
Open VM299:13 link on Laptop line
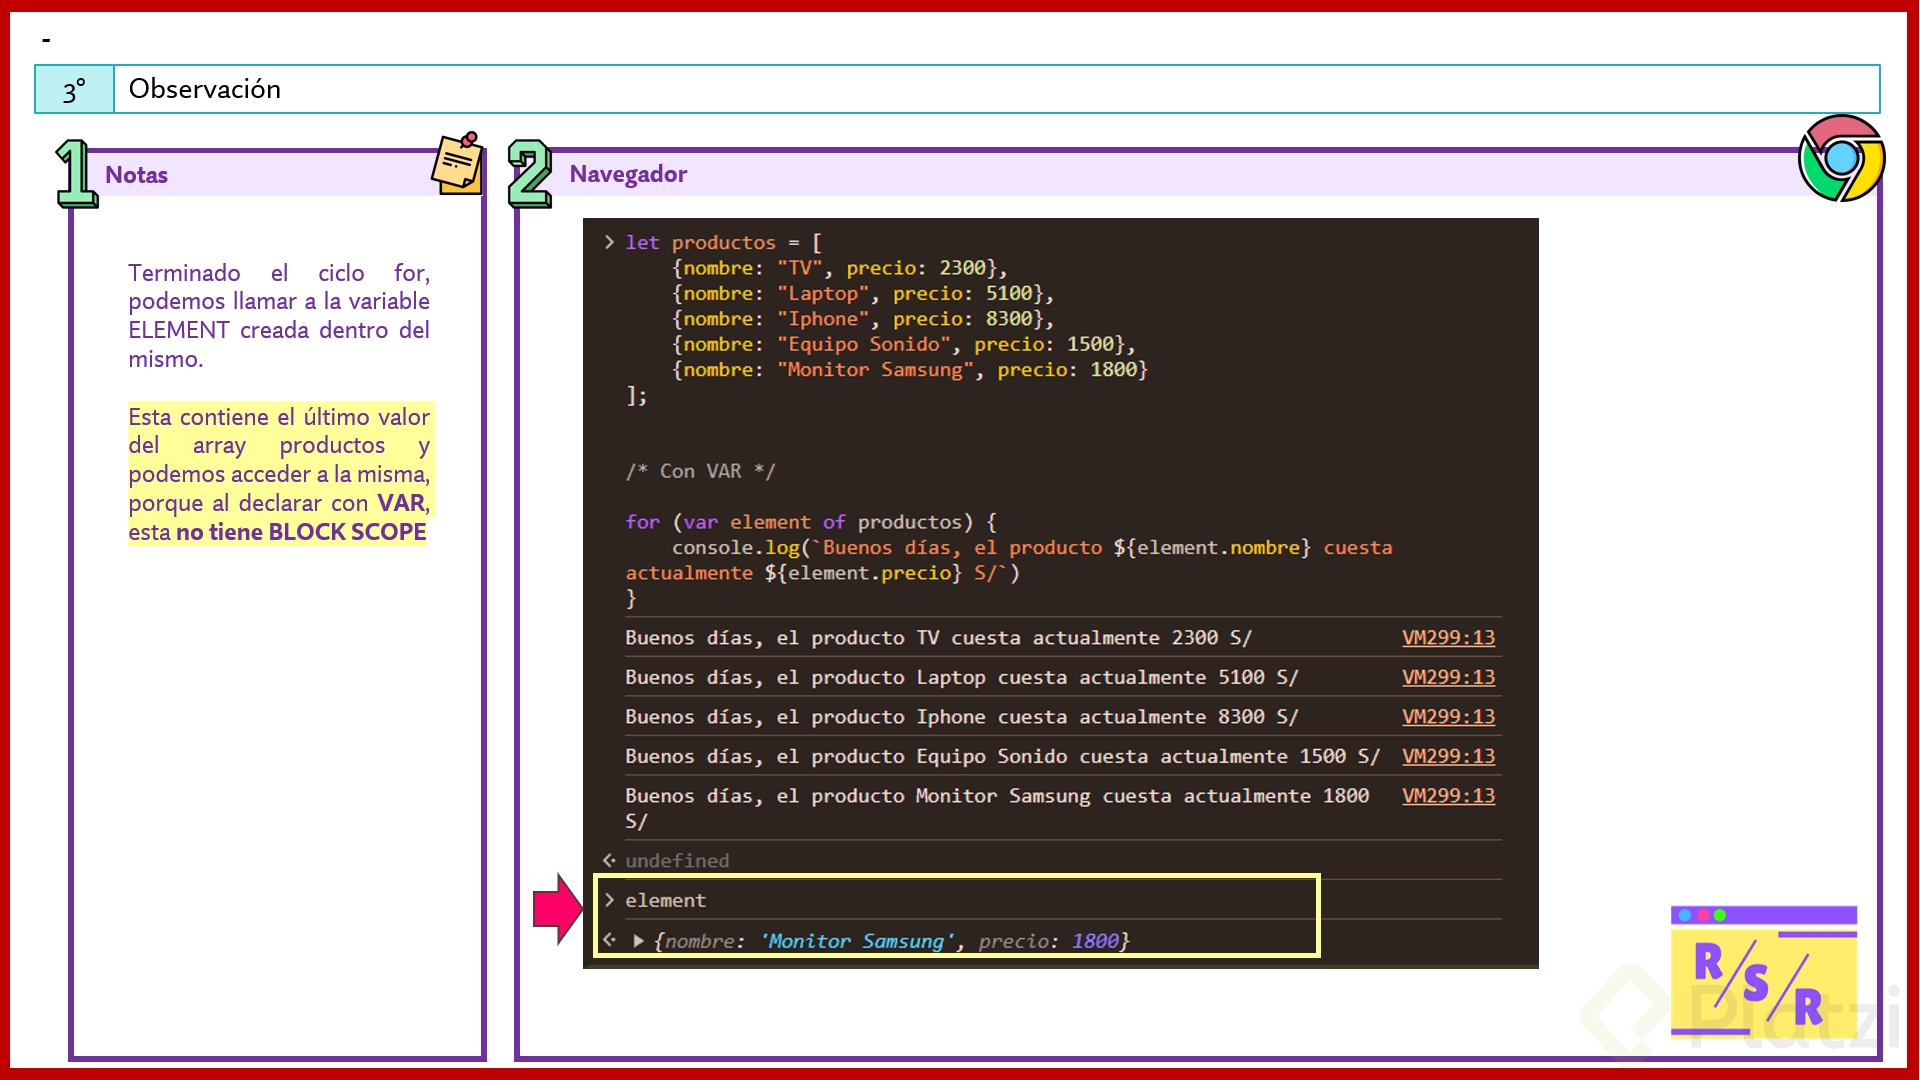point(1448,677)
